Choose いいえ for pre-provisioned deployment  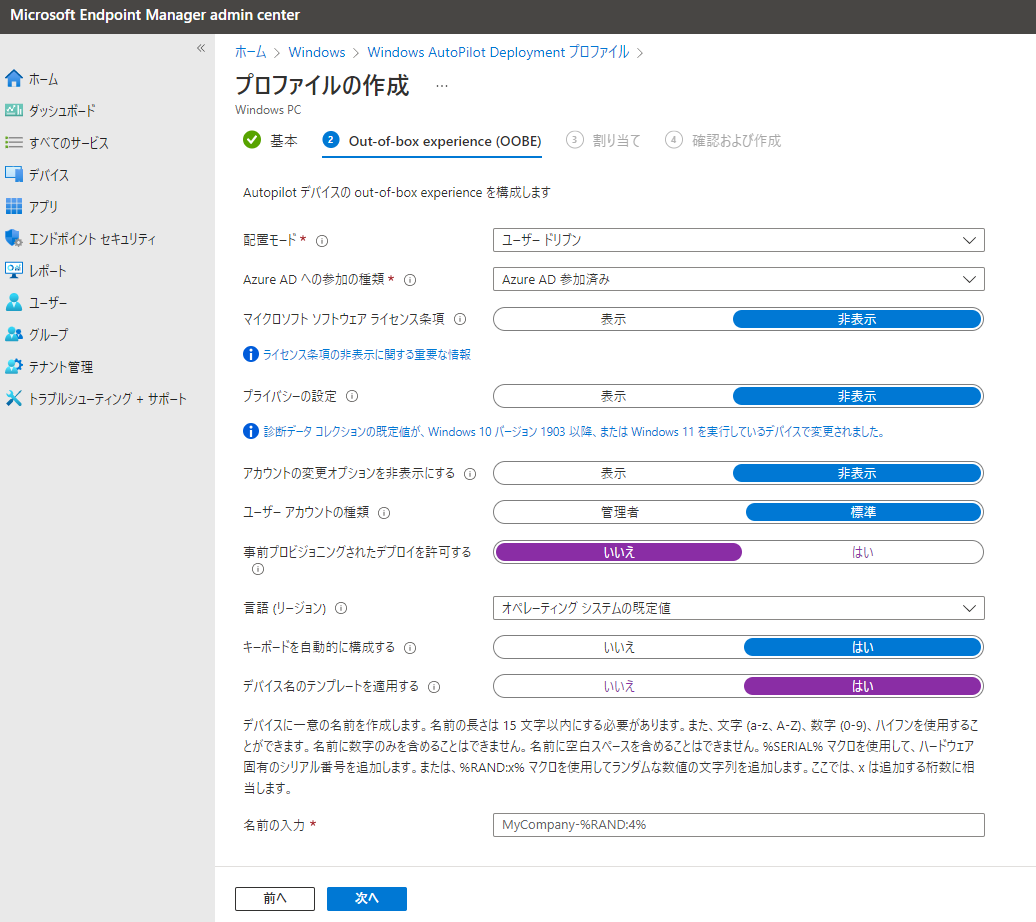(x=618, y=552)
